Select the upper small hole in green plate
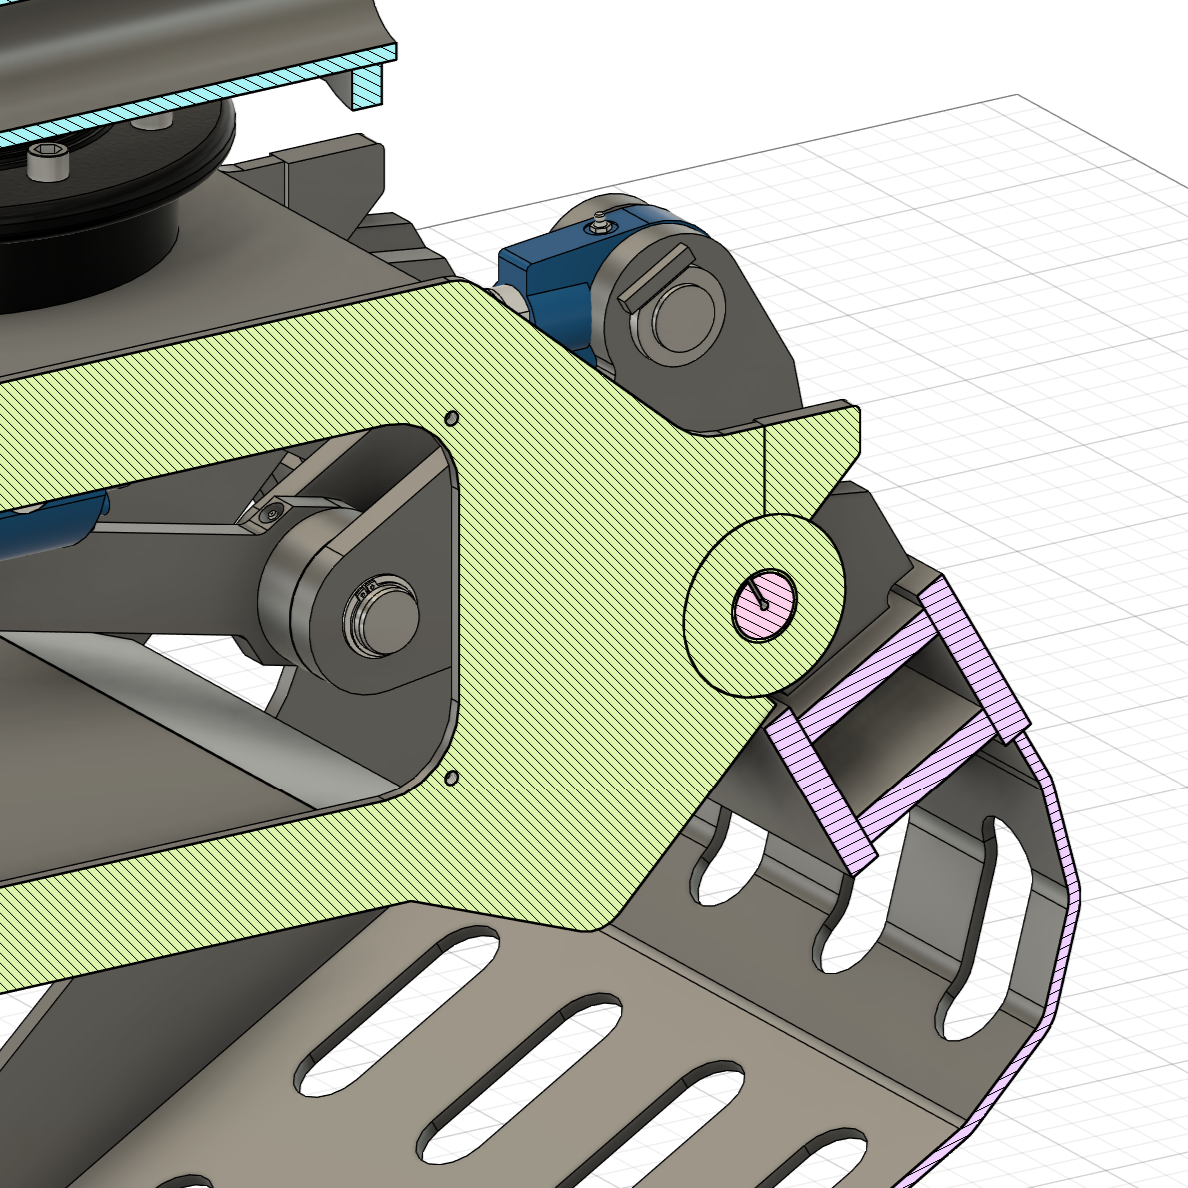The height and width of the screenshot is (1188, 1188). (x=451, y=417)
